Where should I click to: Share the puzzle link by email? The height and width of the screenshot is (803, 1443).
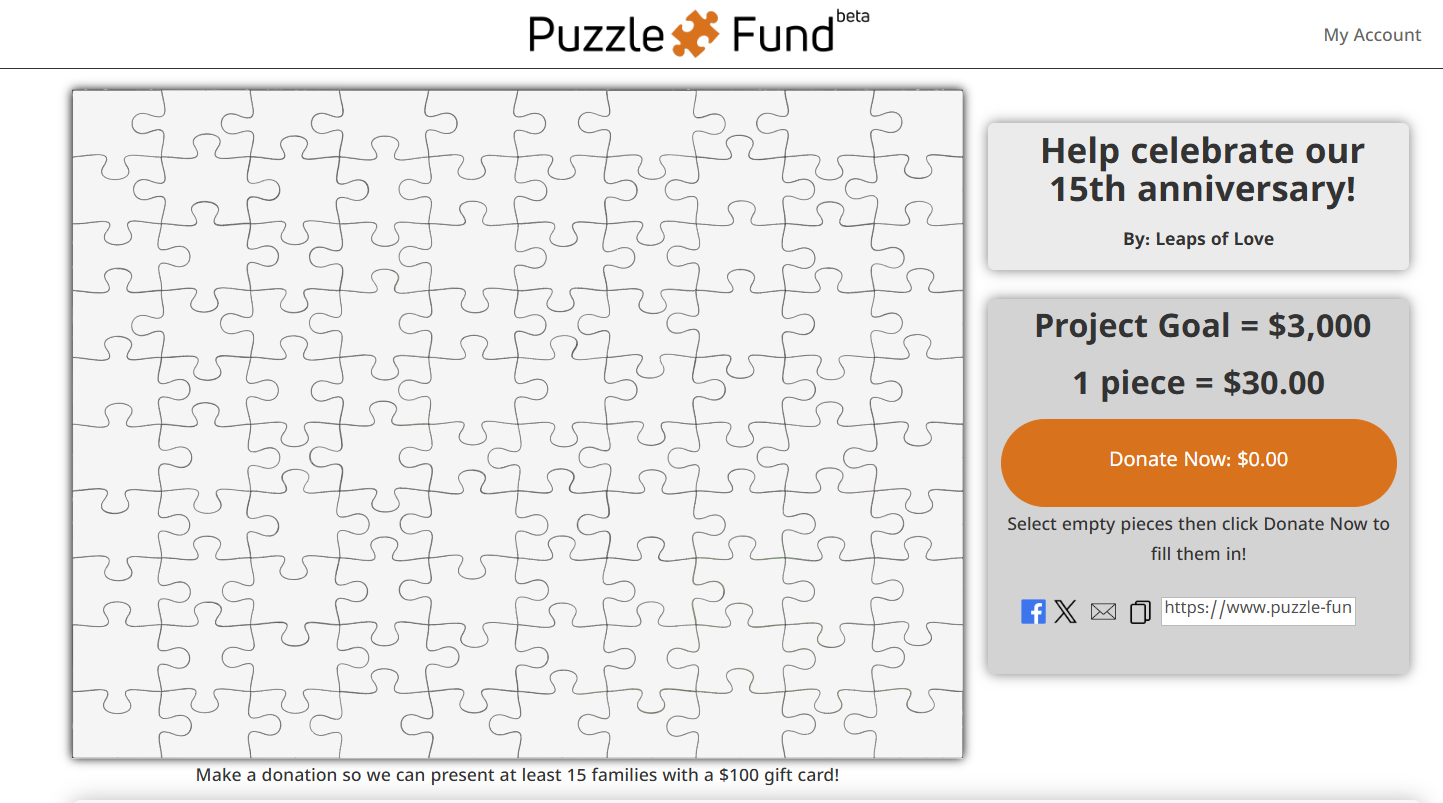(1103, 612)
